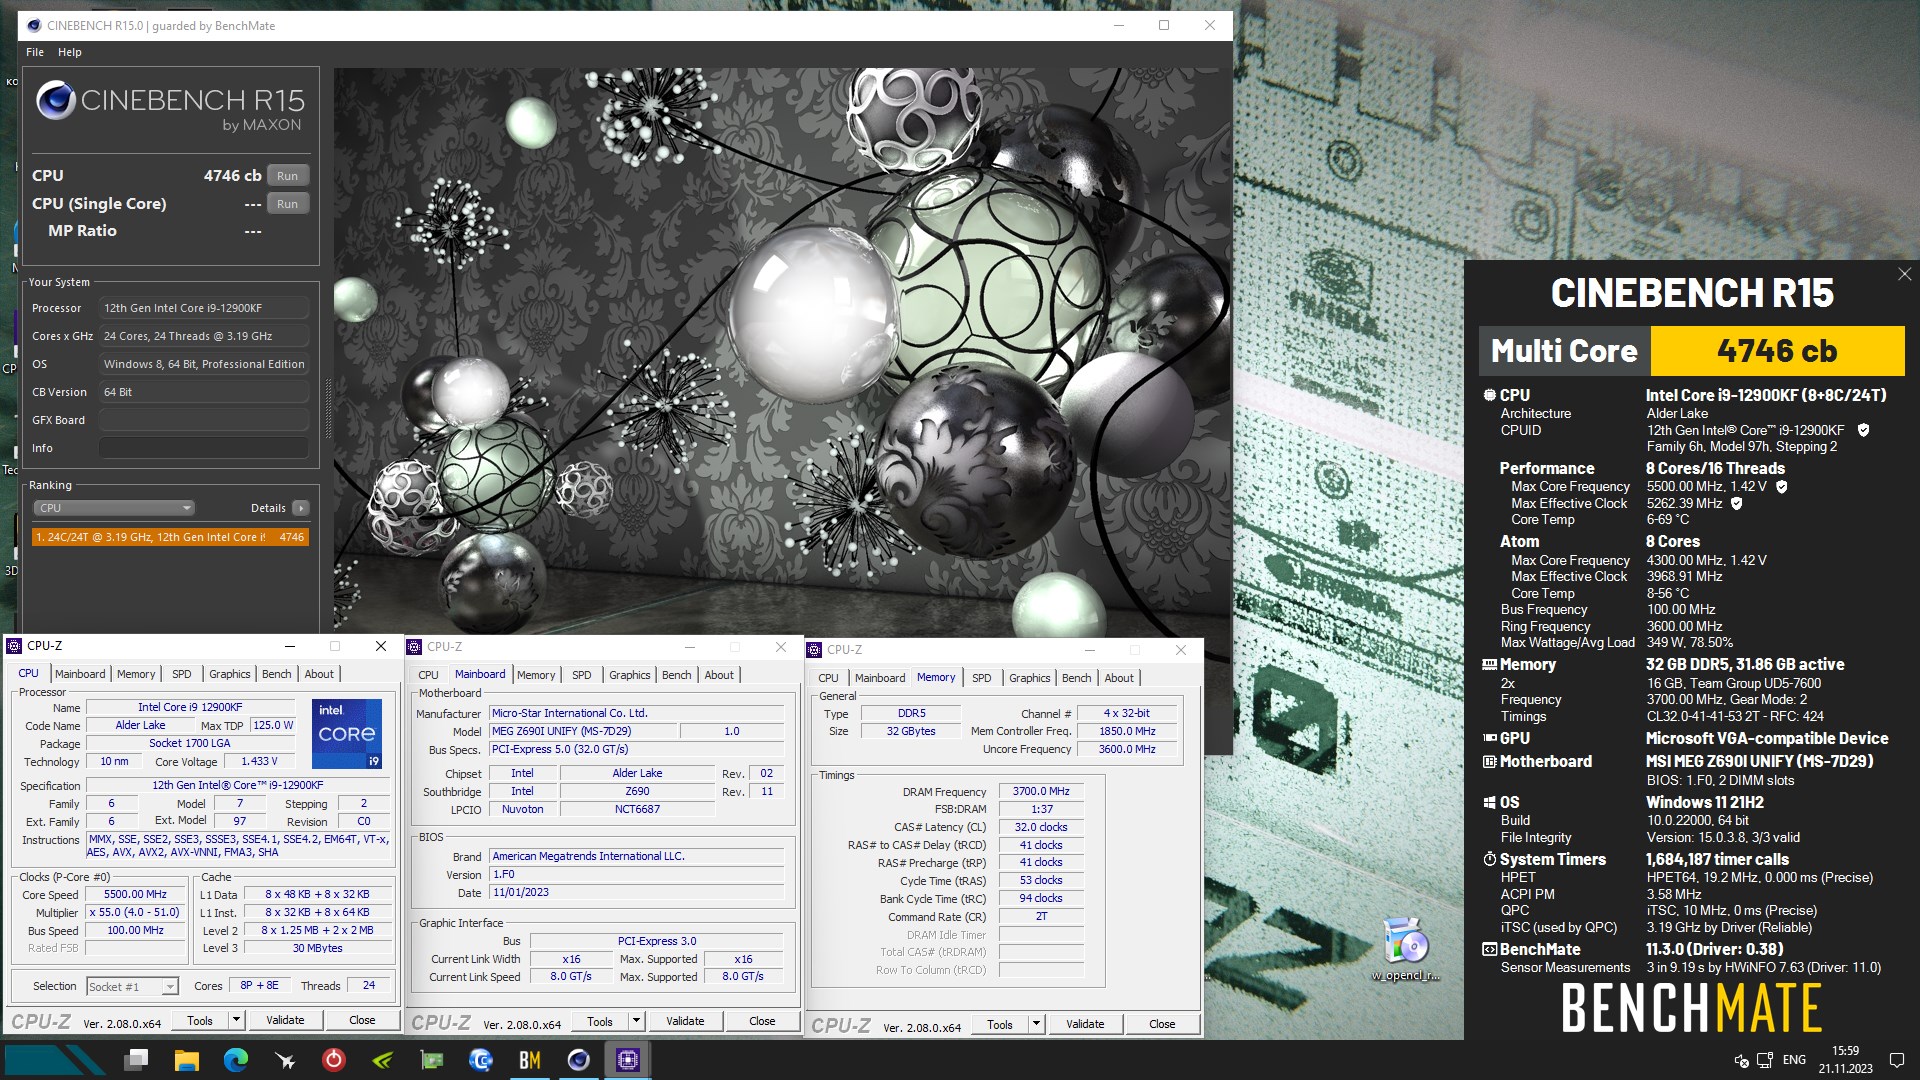Click the CPU-Z title icon of first window
The image size is (1920, 1080).
(x=14, y=646)
